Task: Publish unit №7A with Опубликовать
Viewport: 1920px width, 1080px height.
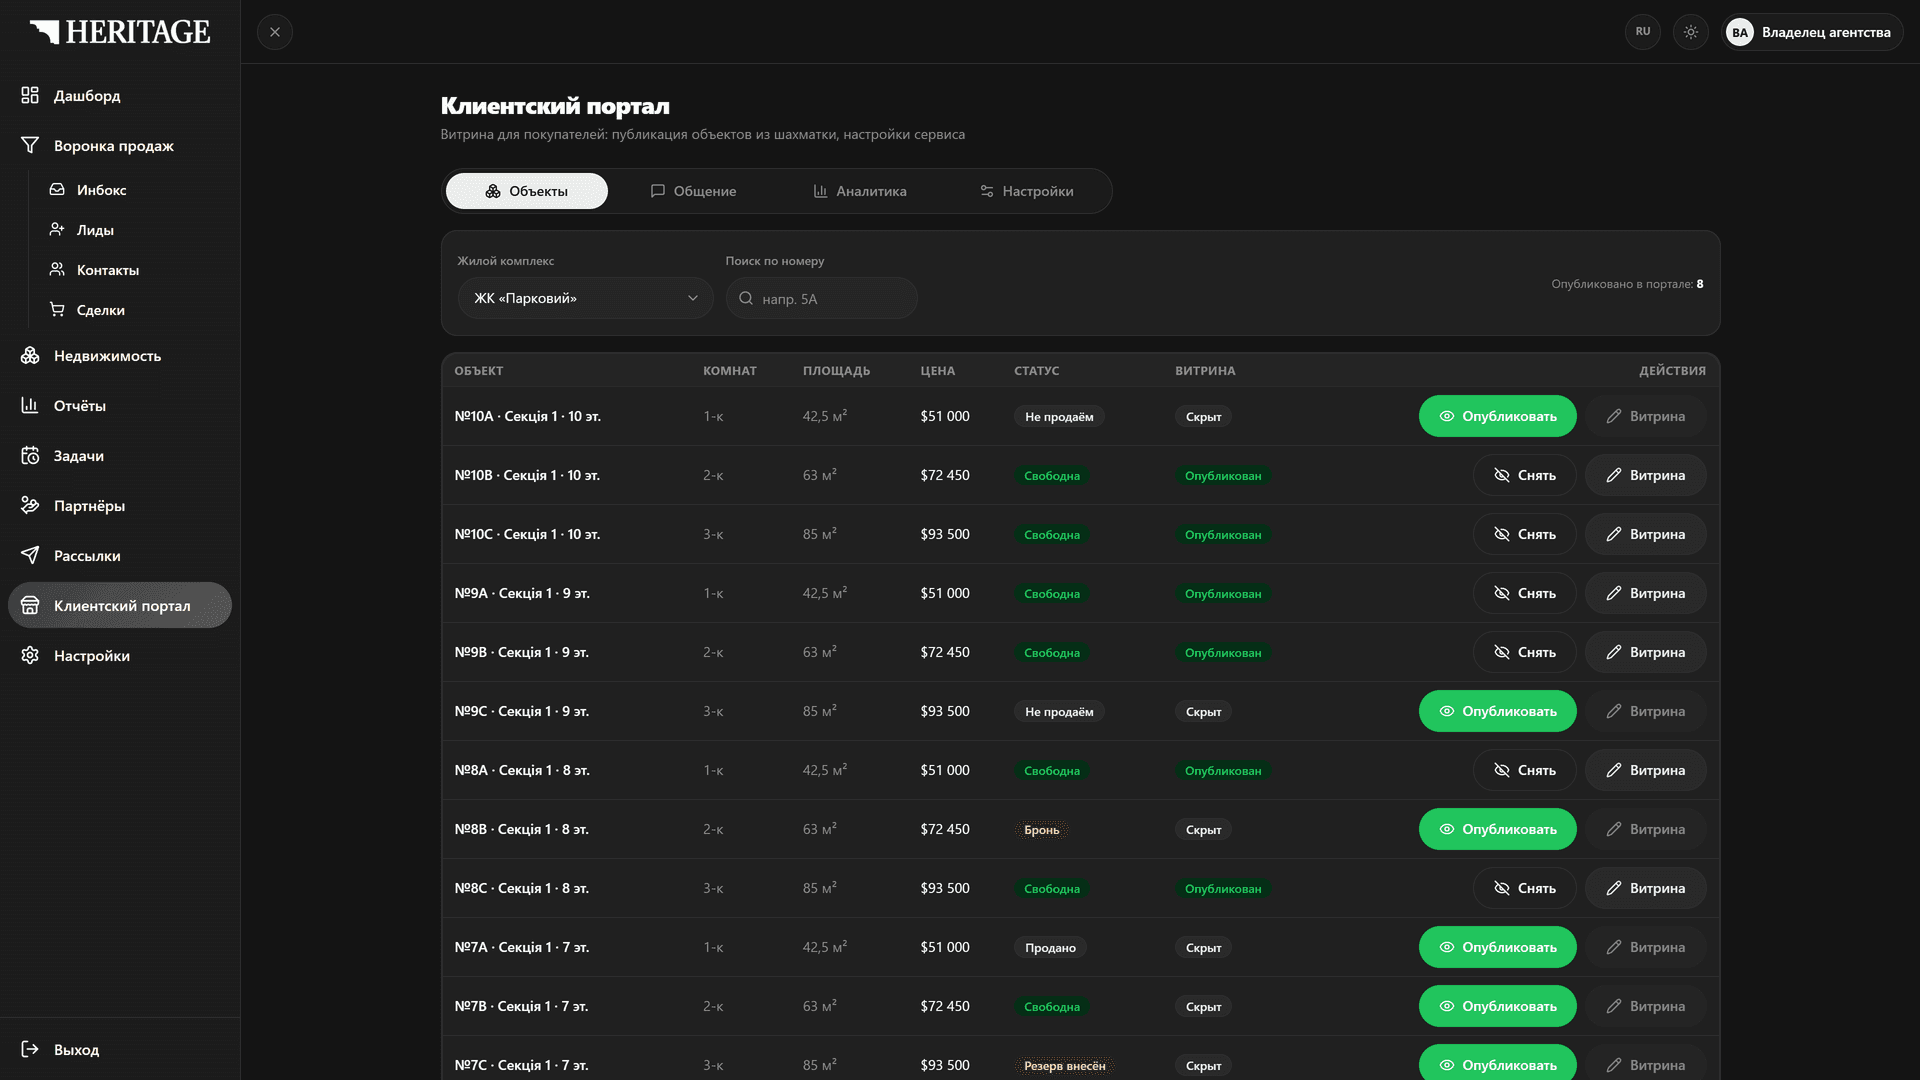Action: 1498,947
